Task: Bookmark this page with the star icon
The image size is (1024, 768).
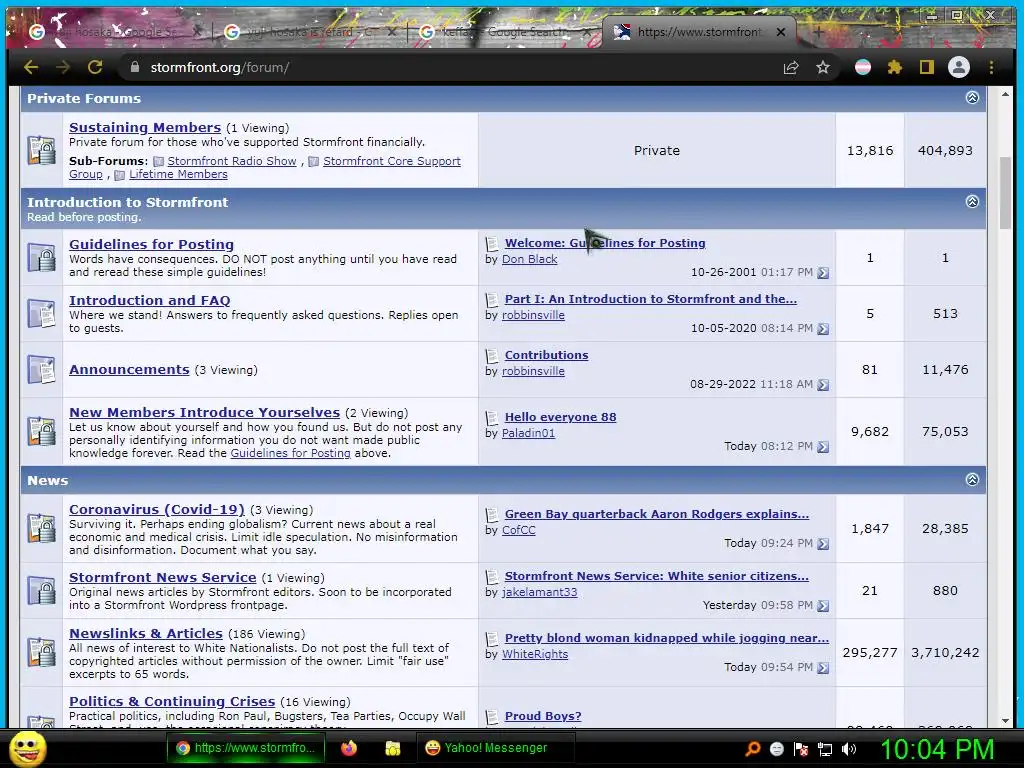Action: 823,67
